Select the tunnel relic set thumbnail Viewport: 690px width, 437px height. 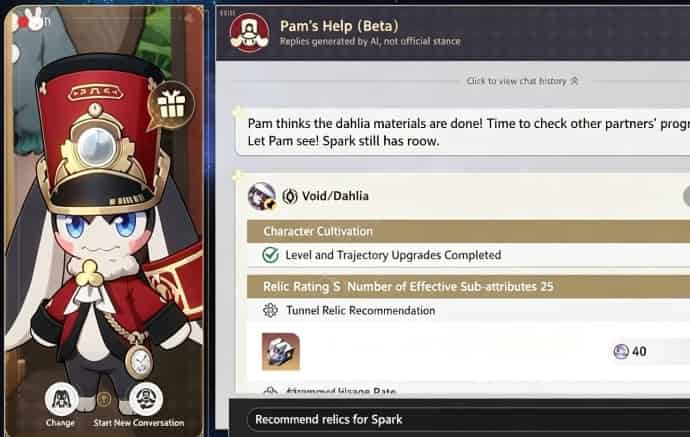[281, 351]
